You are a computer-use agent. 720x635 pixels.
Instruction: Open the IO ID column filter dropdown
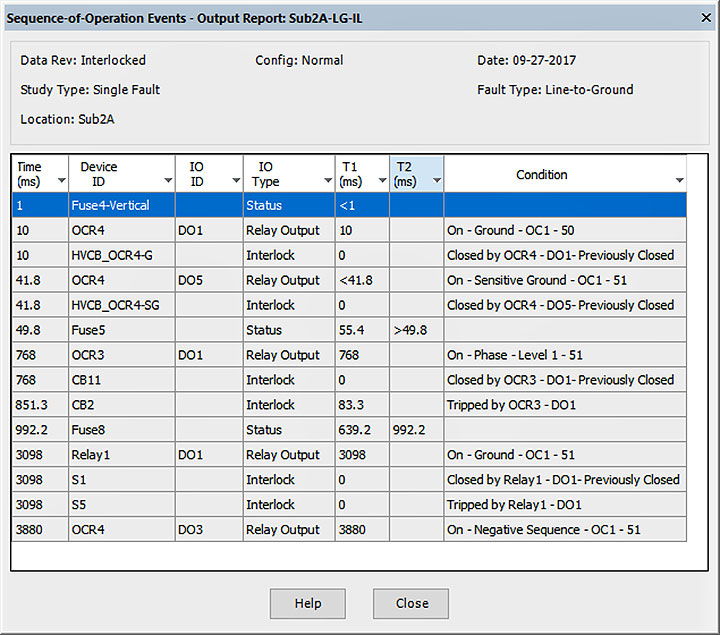pos(236,182)
